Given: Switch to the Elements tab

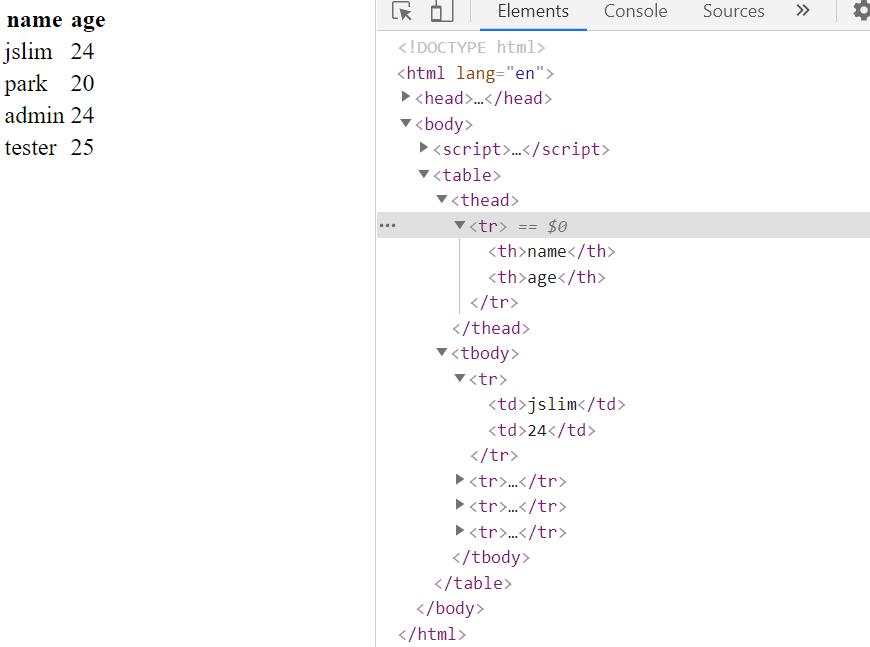Looking at the screenshot, I should 533,11.
